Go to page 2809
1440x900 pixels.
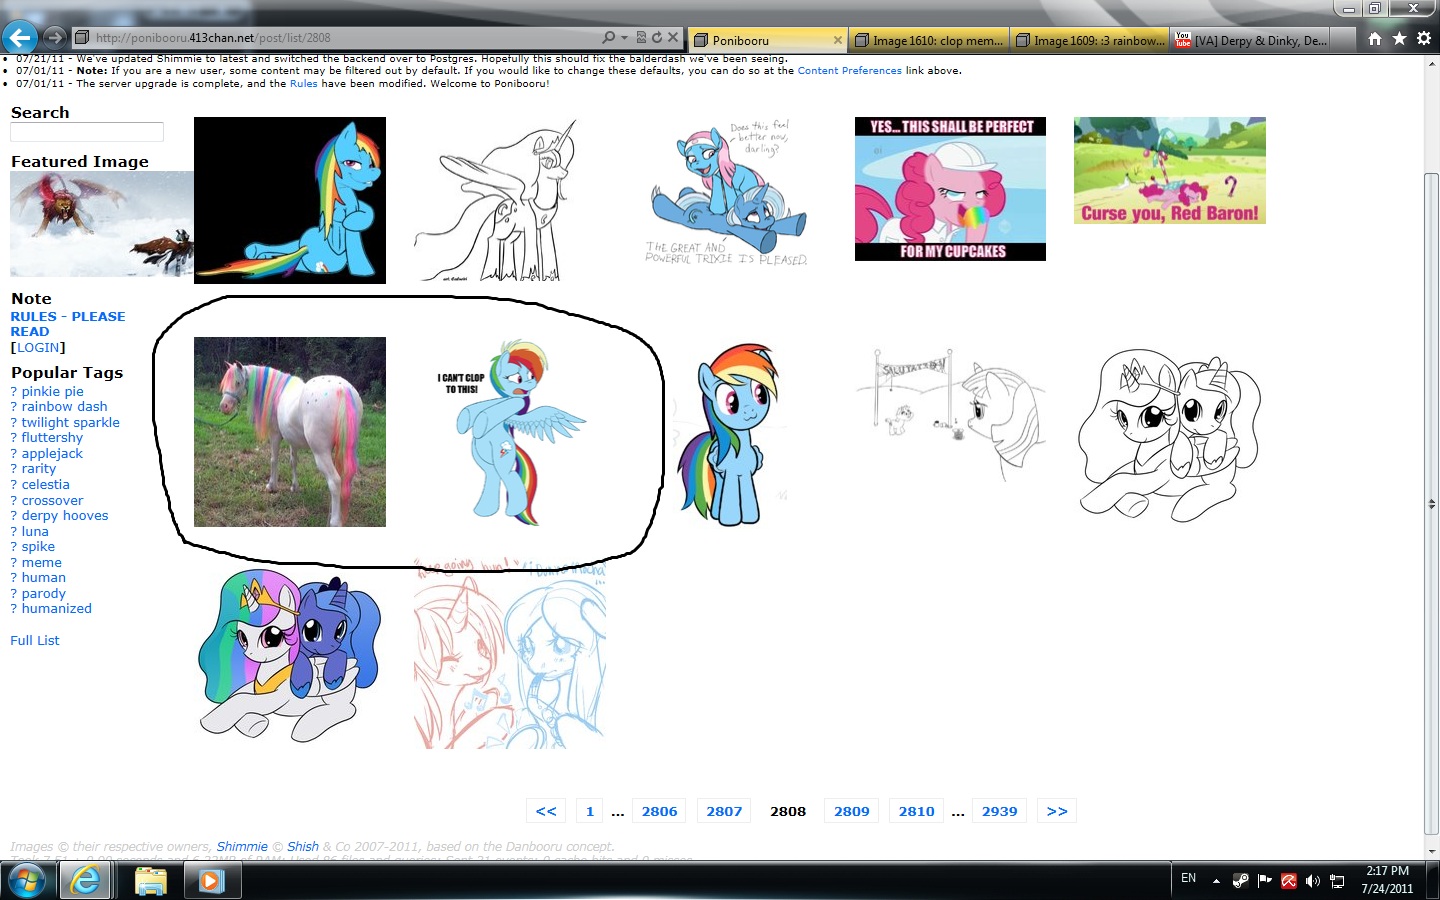click(852, 811)
